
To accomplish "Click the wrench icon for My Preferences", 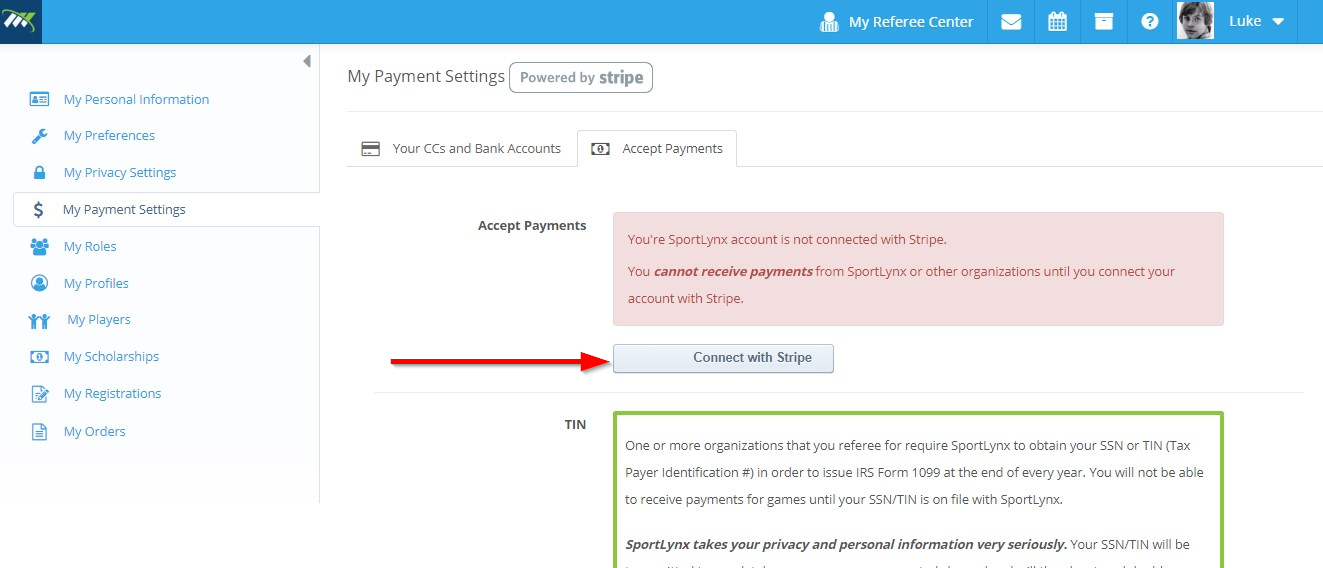I will pyautogui.click(x=39, y=136).
